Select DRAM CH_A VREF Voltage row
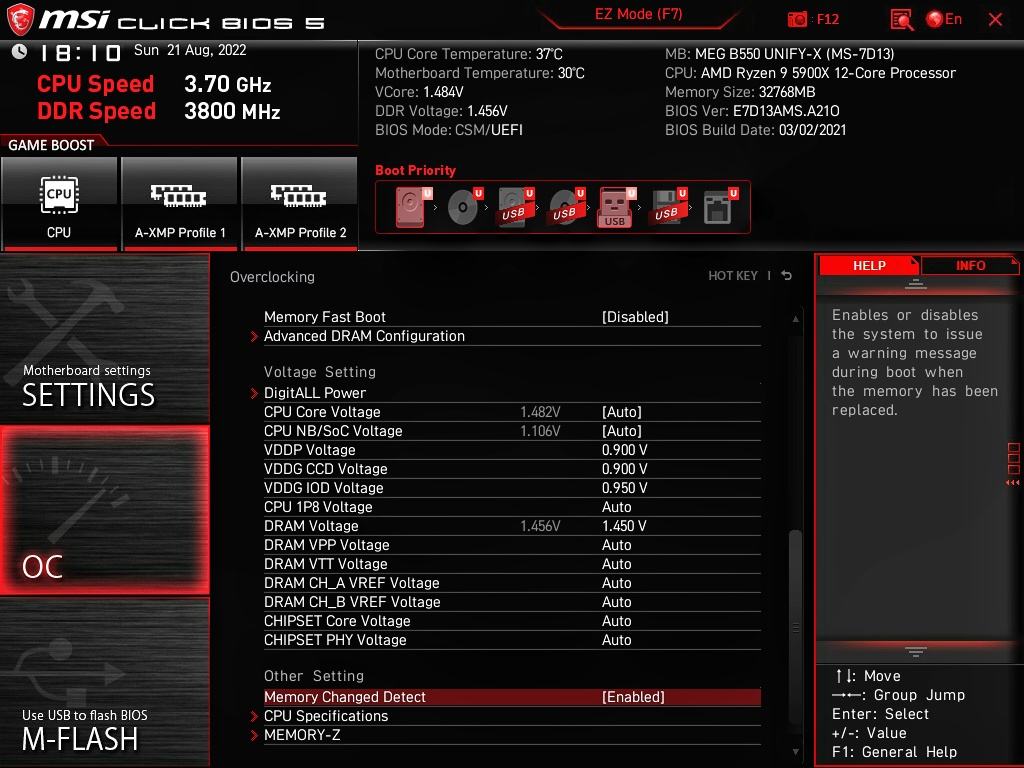The width and height of the screenshot is (1024, 768). pyautogui.click(x=512, y=583)
